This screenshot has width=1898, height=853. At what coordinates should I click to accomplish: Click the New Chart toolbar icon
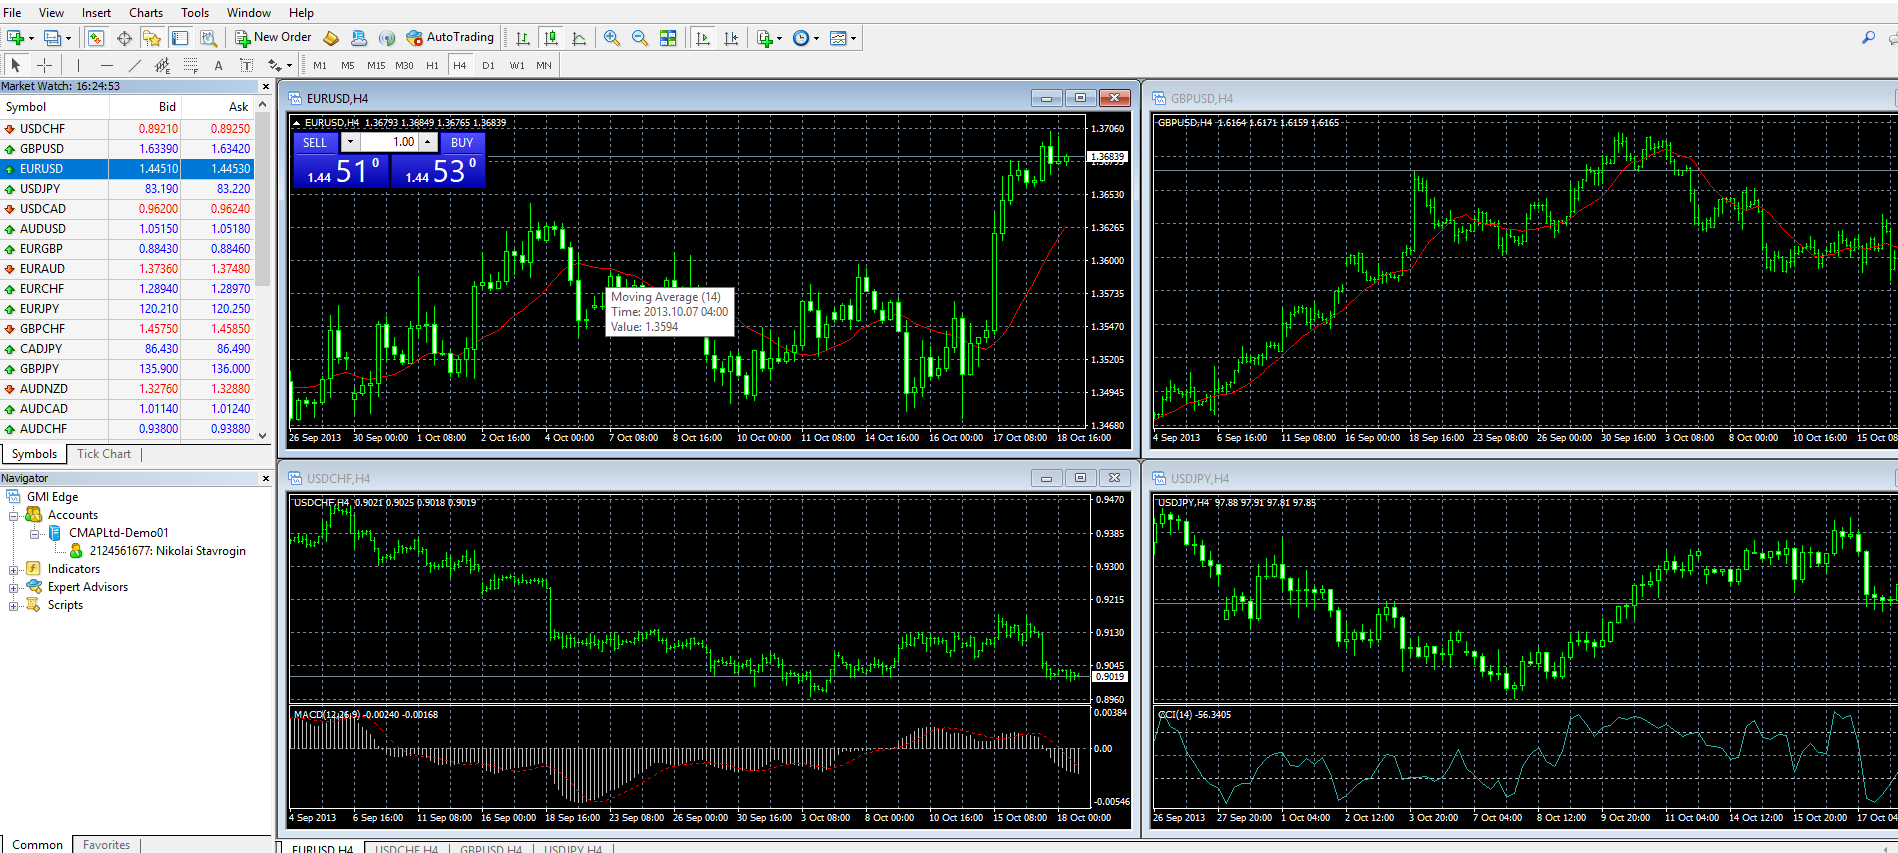(16, 38)
